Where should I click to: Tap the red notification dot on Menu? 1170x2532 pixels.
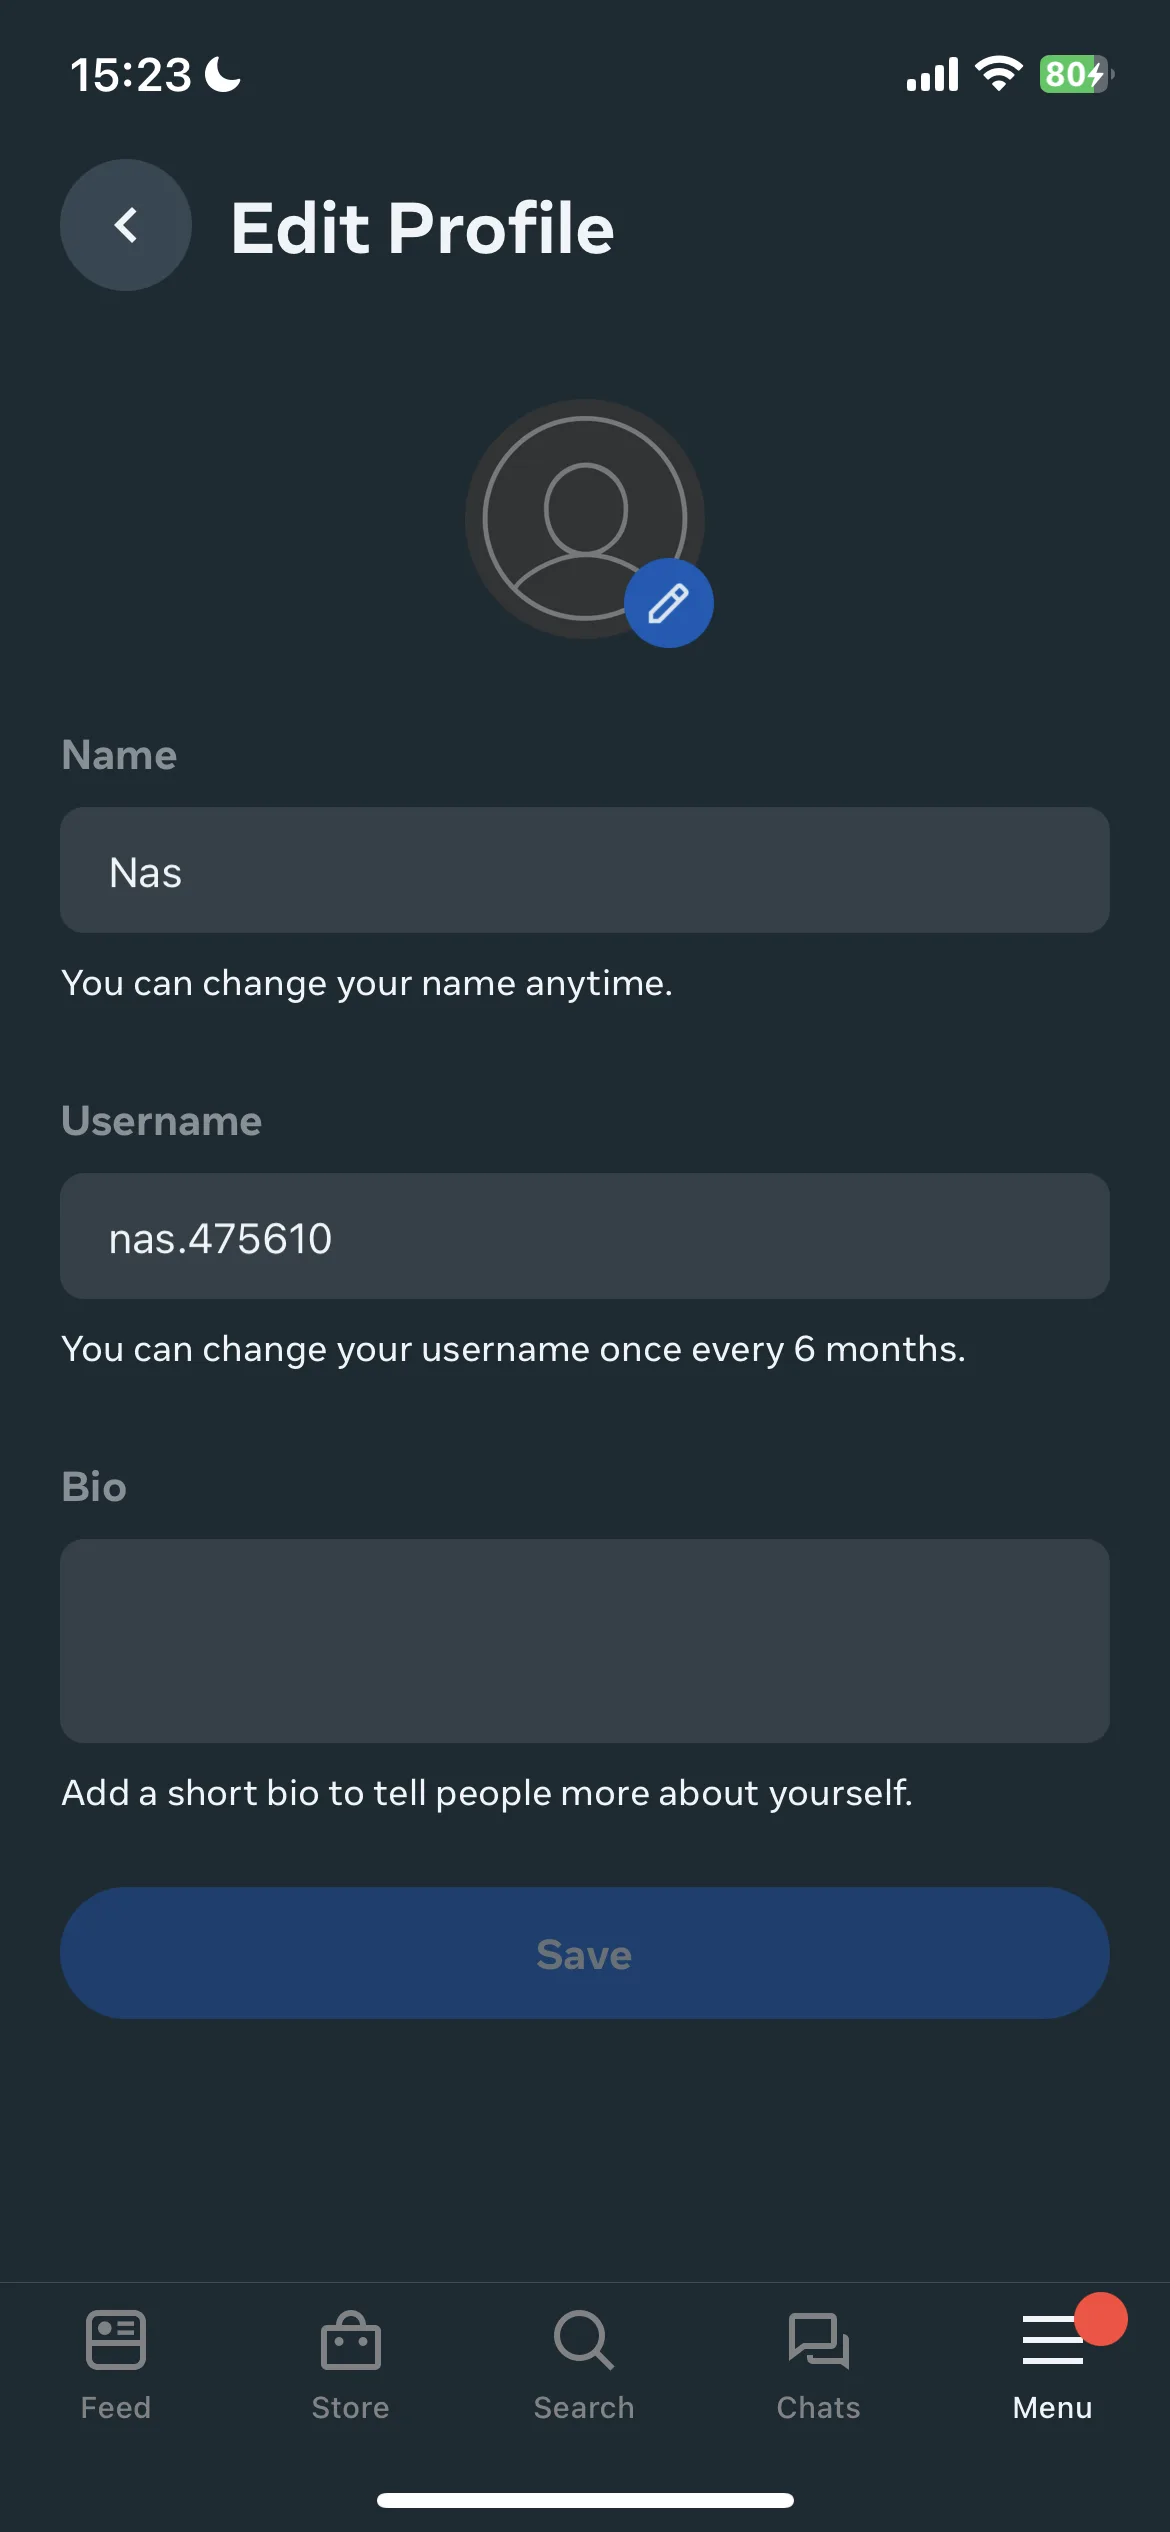click(1101, 2318)
